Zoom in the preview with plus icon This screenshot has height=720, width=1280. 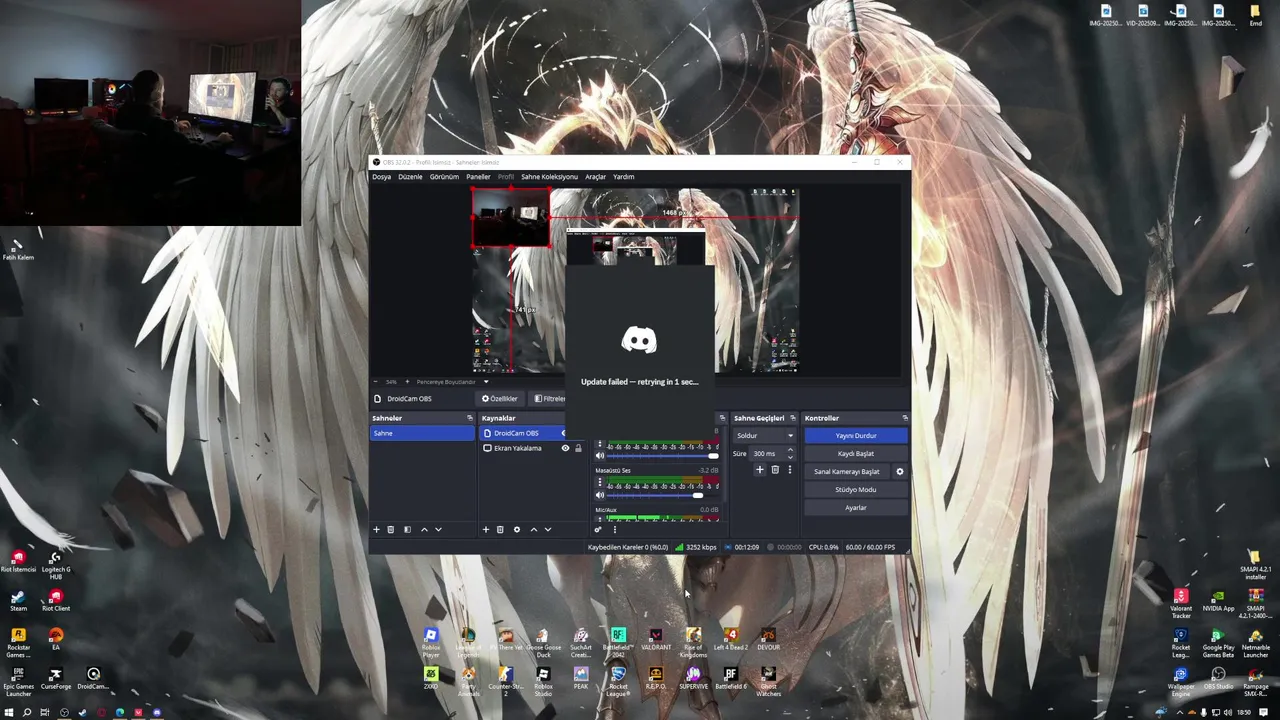tap(407, 381)
